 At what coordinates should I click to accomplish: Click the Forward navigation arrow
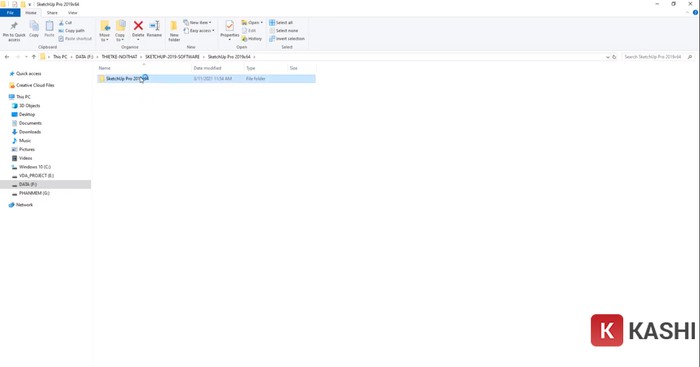(17, 57)
